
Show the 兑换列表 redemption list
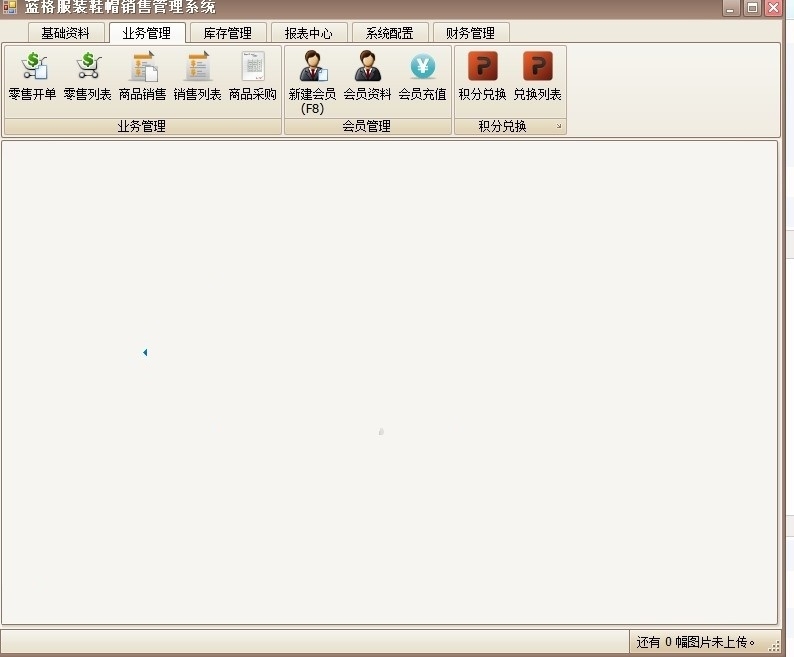537,76
